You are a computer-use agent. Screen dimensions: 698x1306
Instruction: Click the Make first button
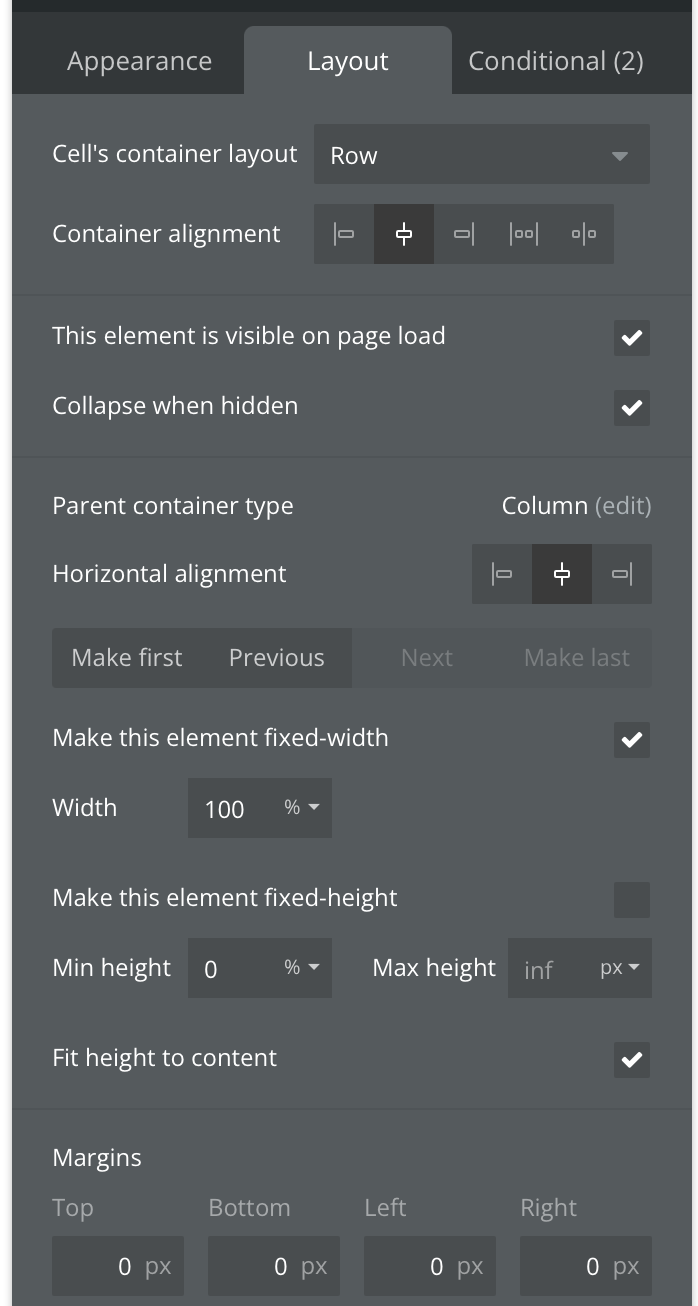coord(127,658)
